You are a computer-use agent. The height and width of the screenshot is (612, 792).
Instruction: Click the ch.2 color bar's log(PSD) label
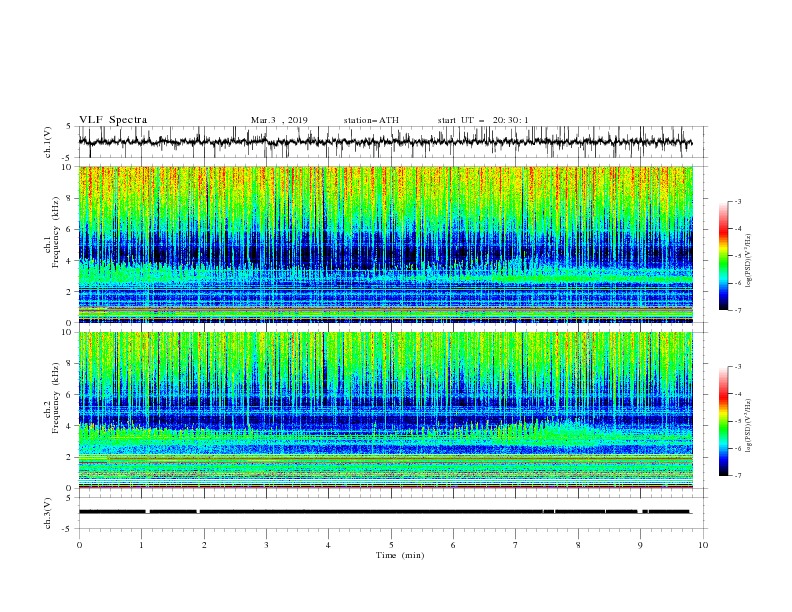pyautogui.click(x=749, y=425)
